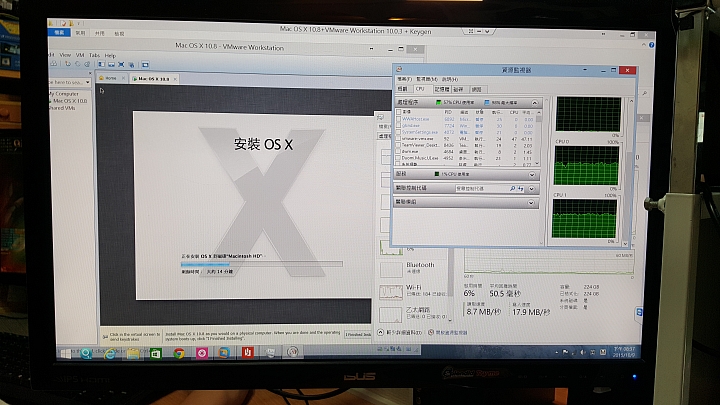
Task: Open the Disk tab in Resource Monitor
Action: point(459,89)
